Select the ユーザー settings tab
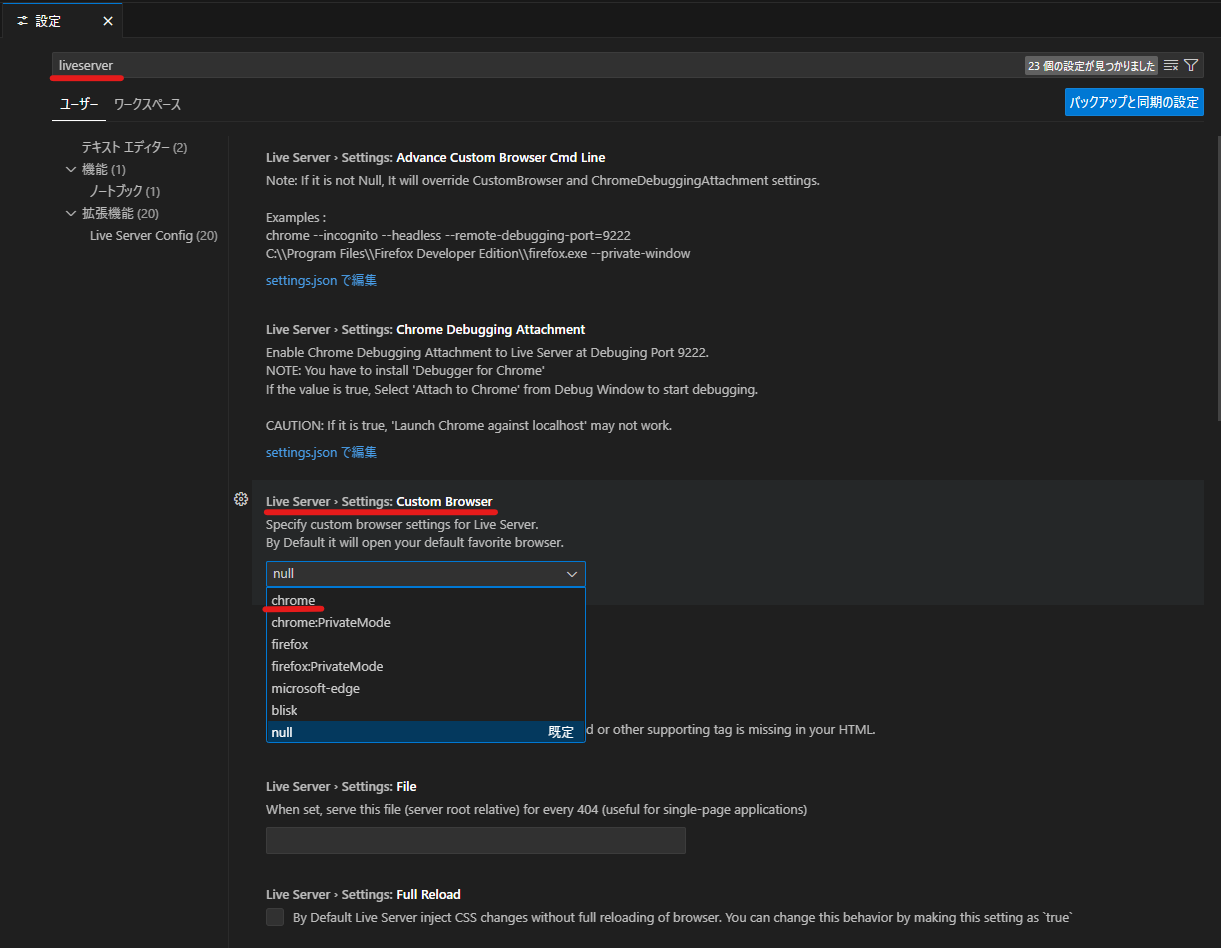This screenshot has width=1221, height=948. [79, 104]
